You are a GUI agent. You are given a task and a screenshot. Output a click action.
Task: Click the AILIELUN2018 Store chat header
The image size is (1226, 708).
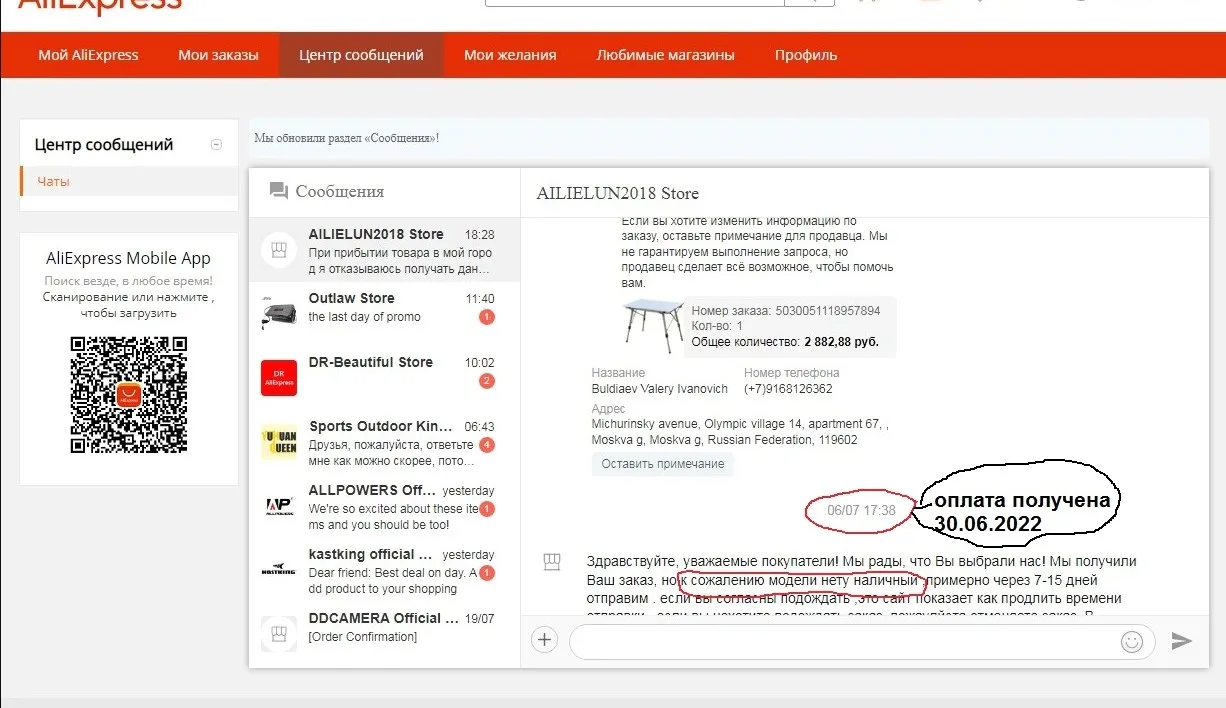618,193
